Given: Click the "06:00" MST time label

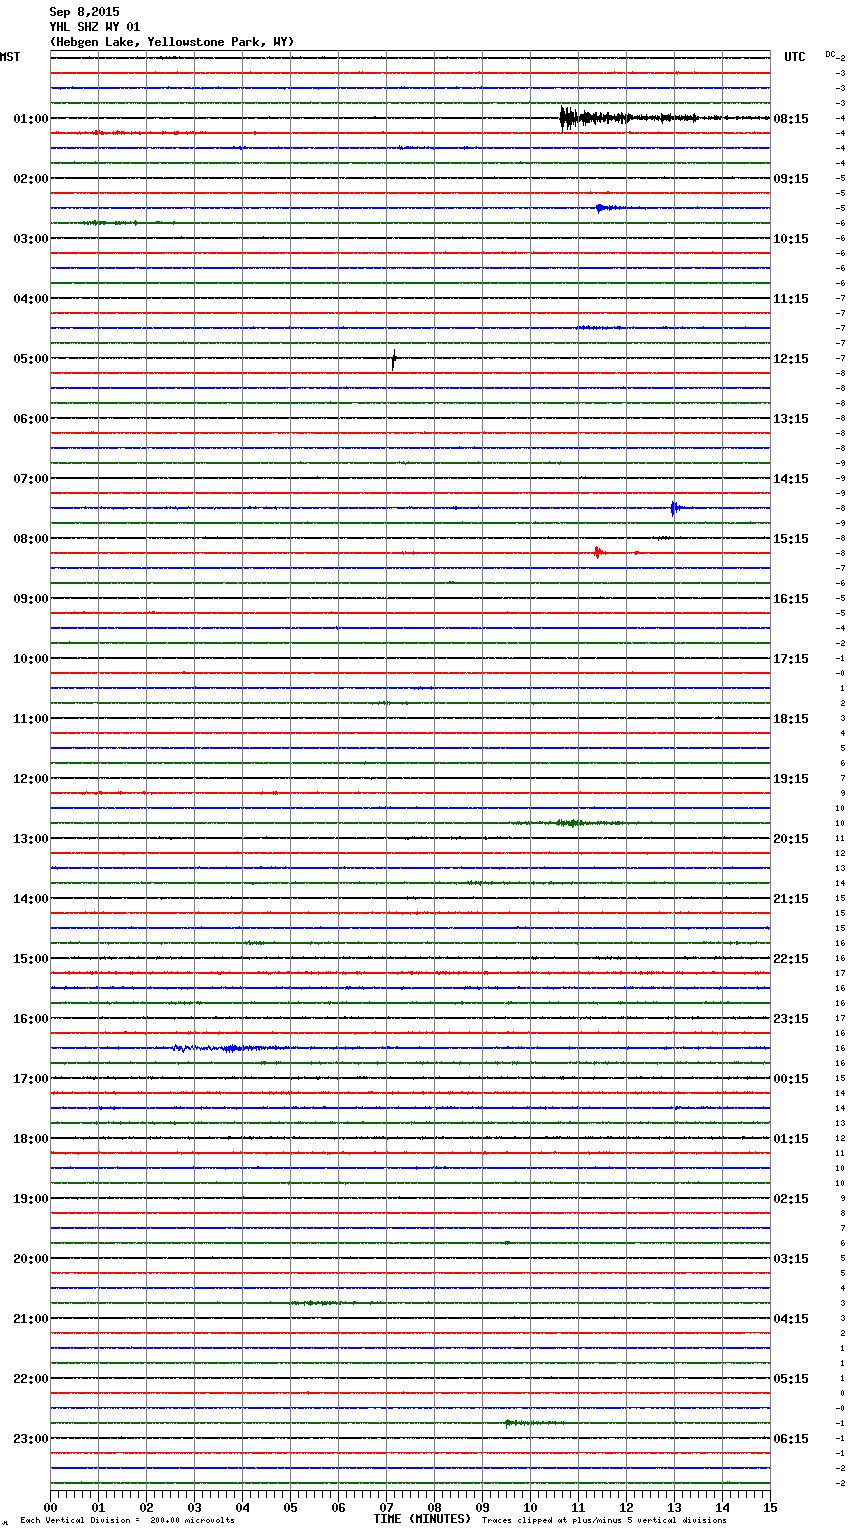Looking at the screenshot, I should (31, 419).
